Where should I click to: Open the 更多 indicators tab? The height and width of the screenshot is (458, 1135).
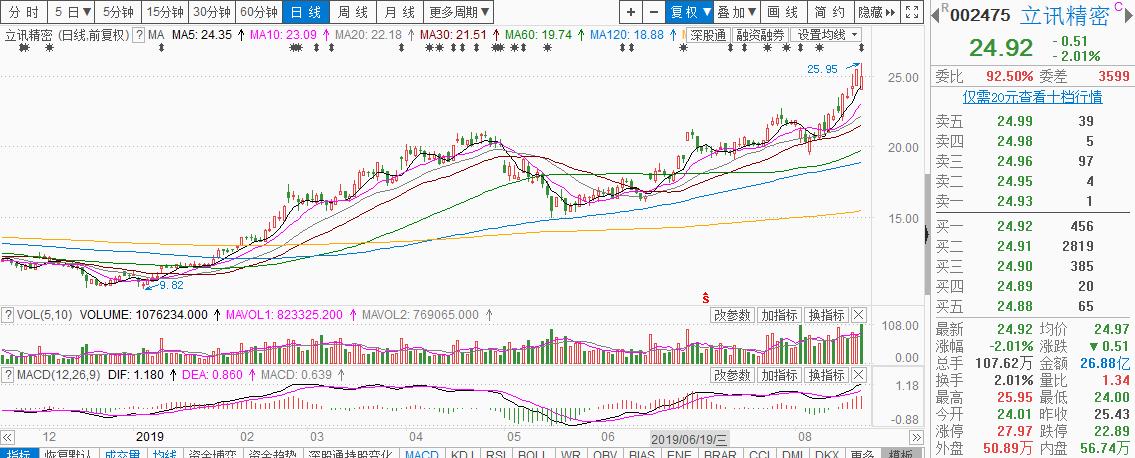point(863,453)
